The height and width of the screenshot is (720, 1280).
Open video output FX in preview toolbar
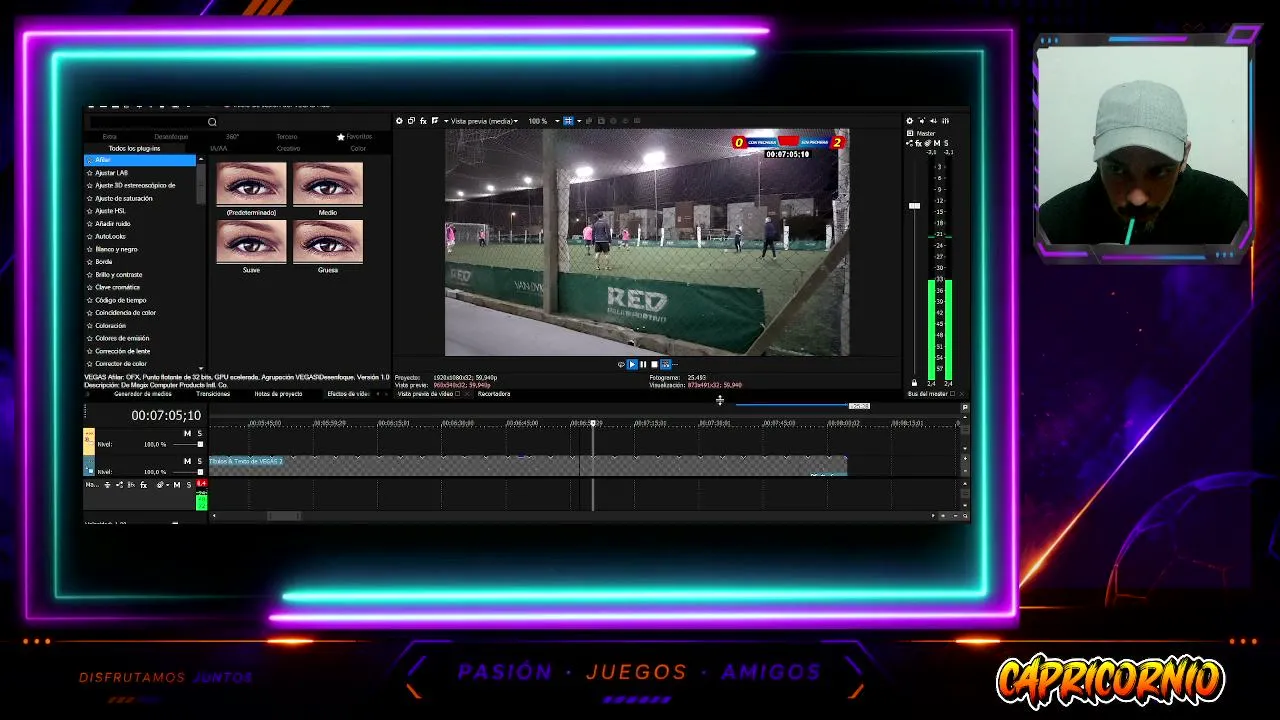[x=423, y=121]
